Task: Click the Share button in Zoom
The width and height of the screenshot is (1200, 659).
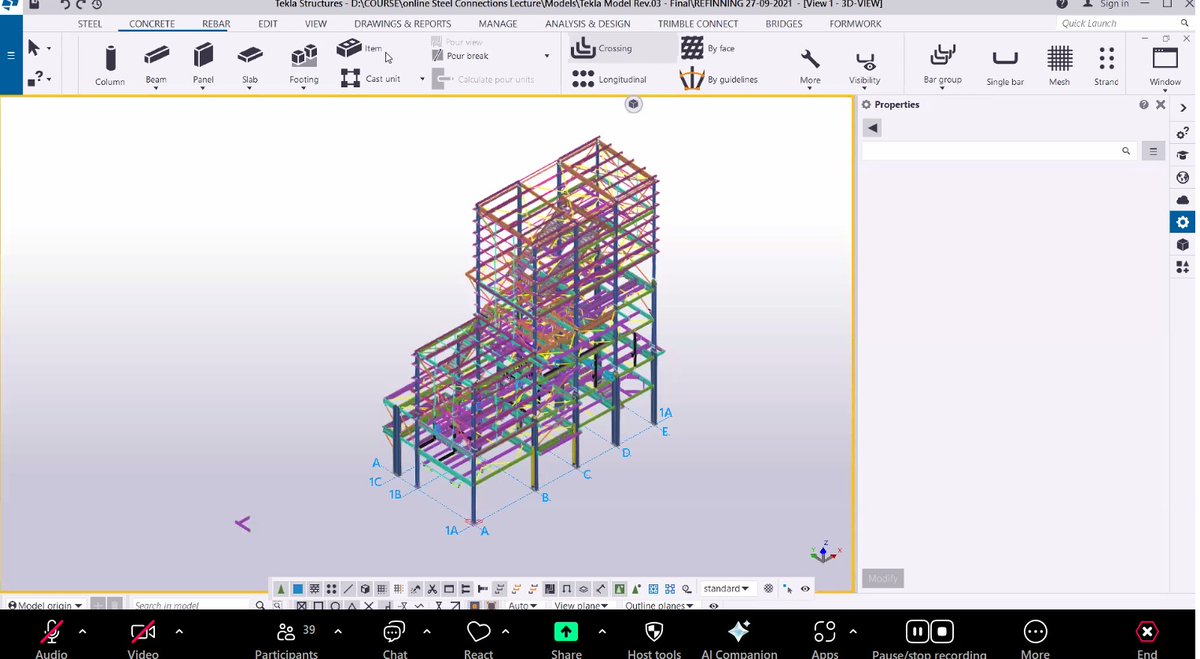Action: 566,640
